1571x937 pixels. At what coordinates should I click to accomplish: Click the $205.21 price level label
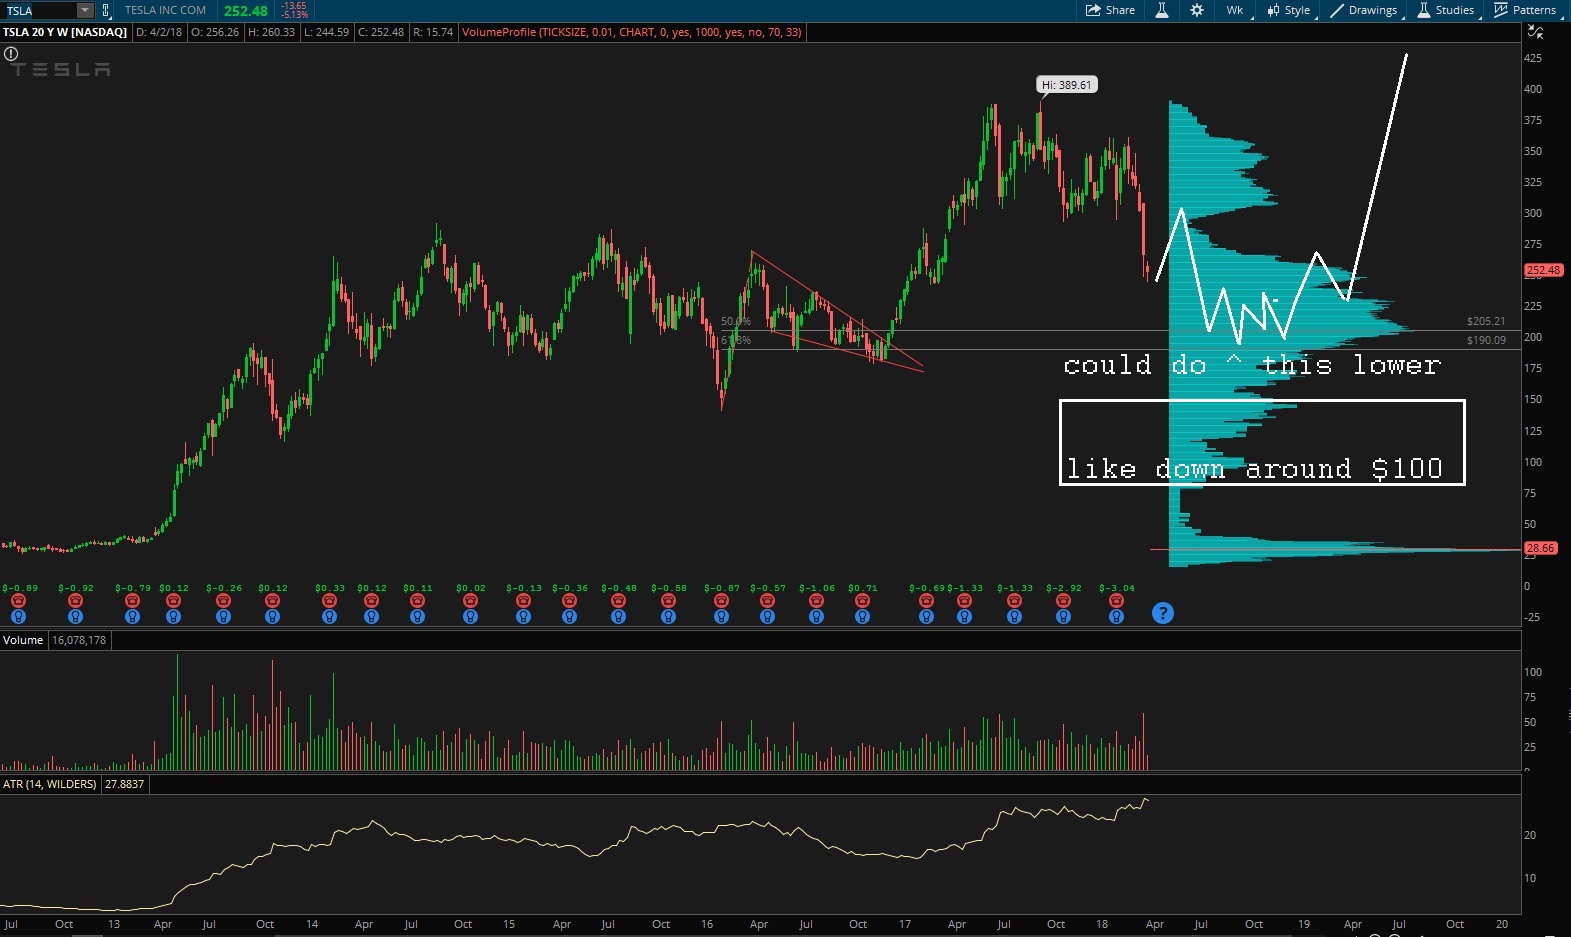click(1486, 321)
